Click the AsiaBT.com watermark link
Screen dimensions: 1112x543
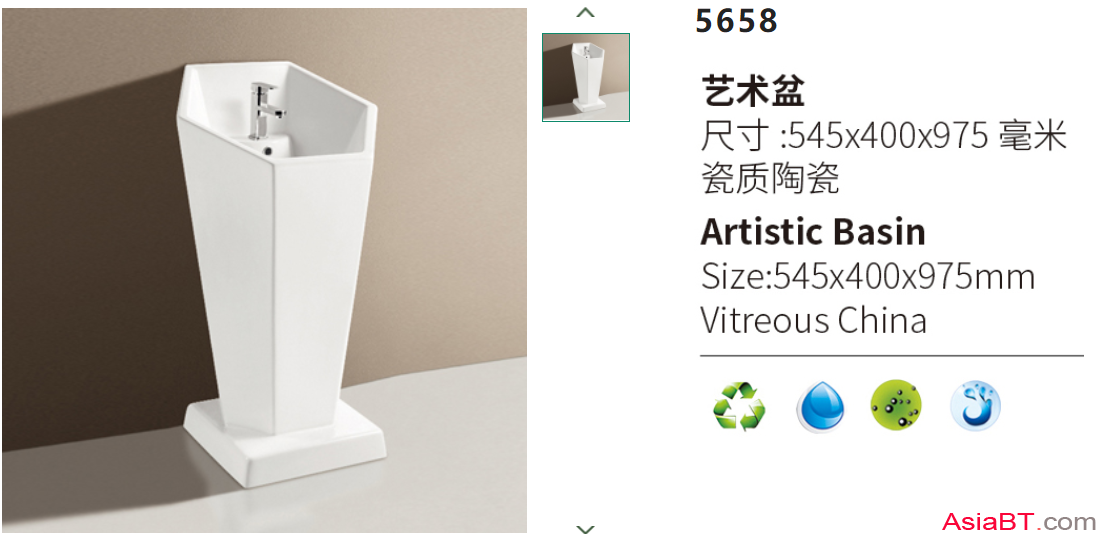pyautogui.click(x=1018, y=522)
